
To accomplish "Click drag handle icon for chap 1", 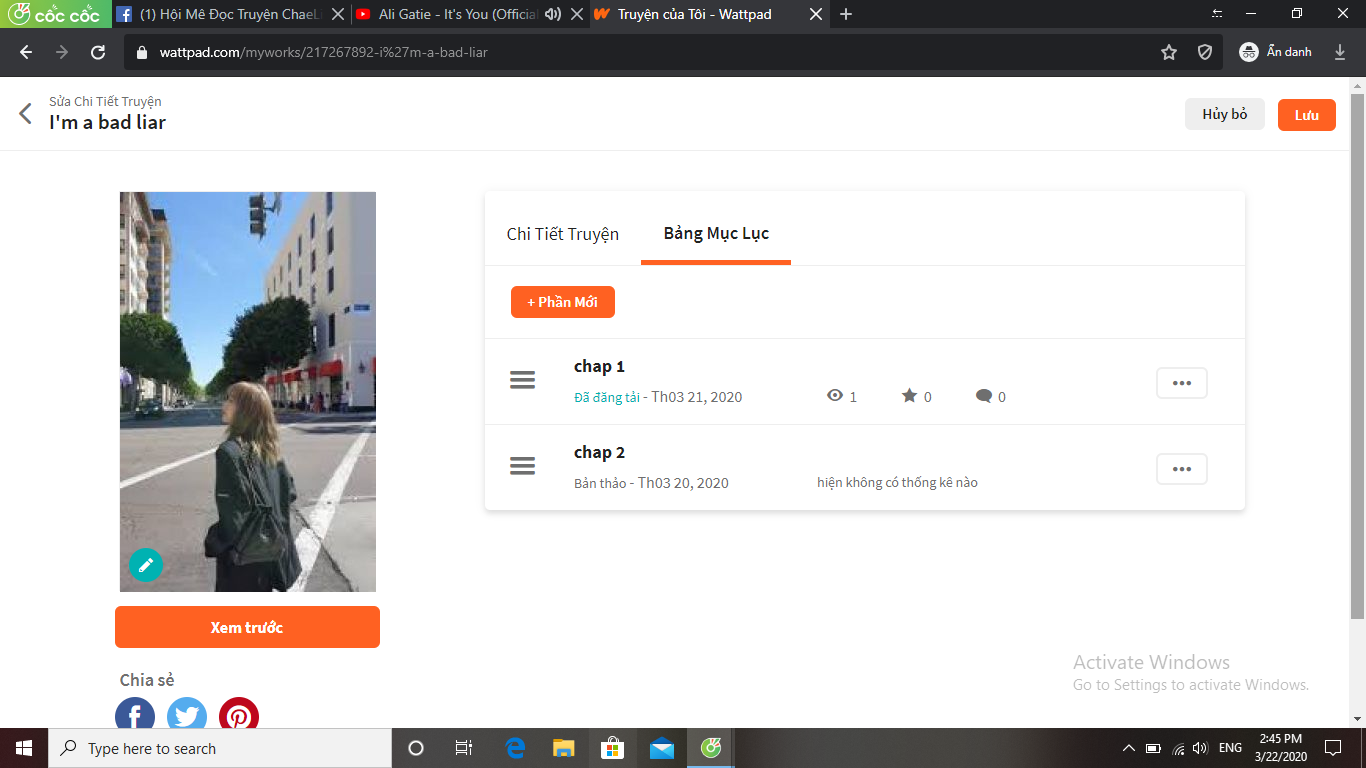I will coord(522,381).
